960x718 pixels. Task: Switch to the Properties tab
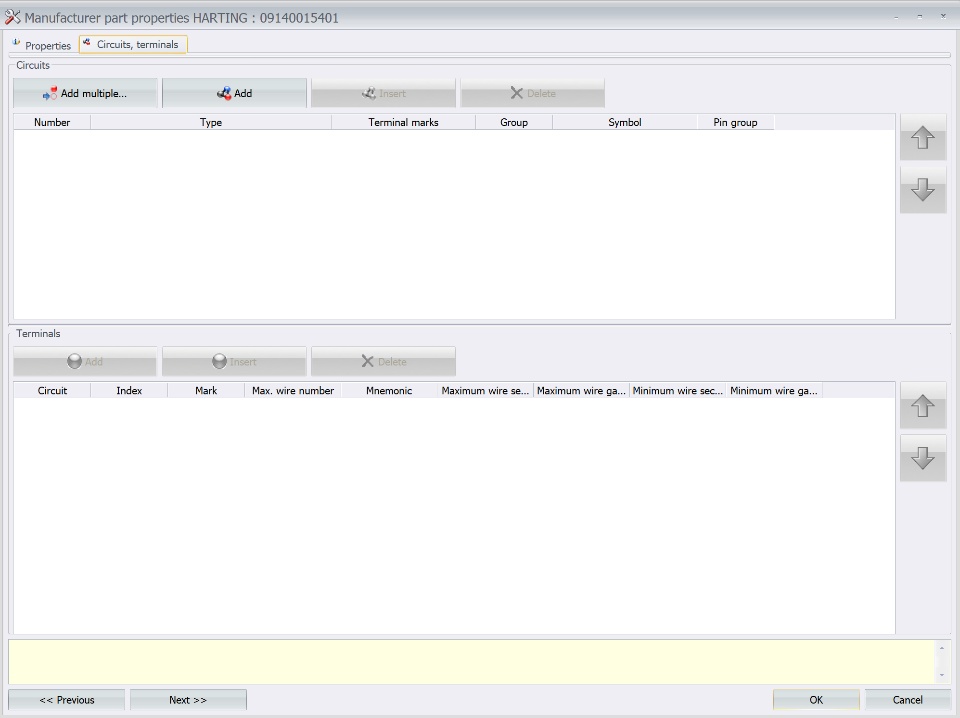click(x=42, y=45)
